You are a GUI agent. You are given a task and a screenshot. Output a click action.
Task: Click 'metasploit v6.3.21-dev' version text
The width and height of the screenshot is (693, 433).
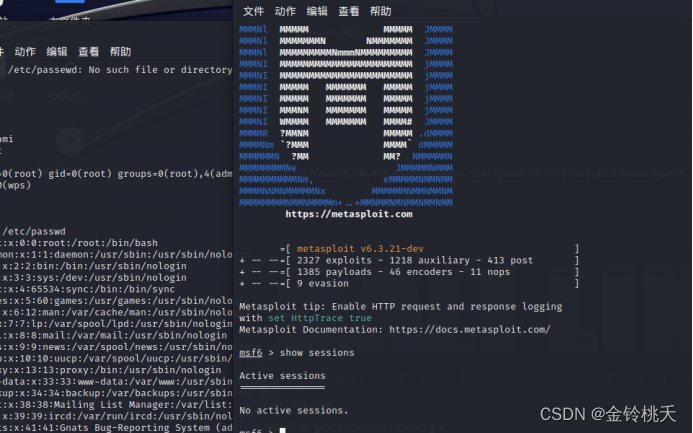360,249
